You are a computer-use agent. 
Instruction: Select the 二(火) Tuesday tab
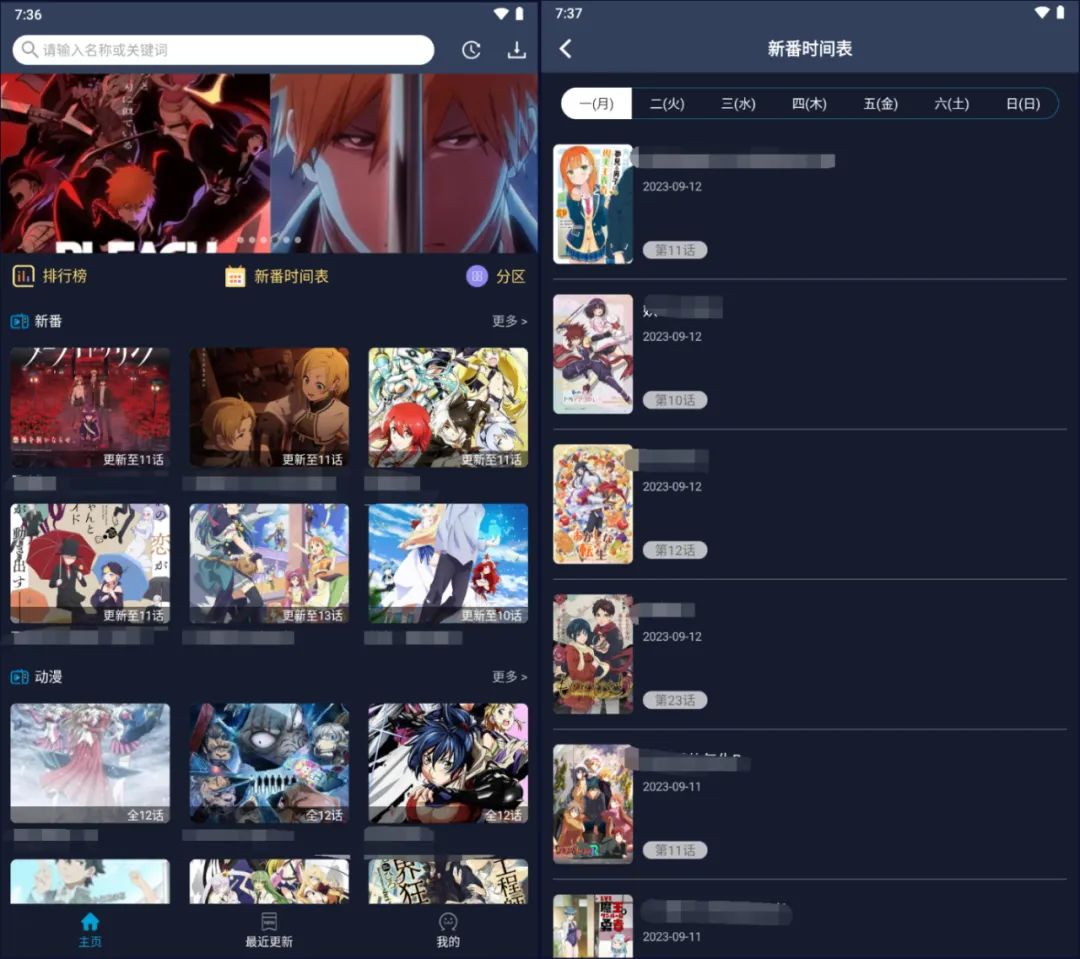[x=667, y=104]
